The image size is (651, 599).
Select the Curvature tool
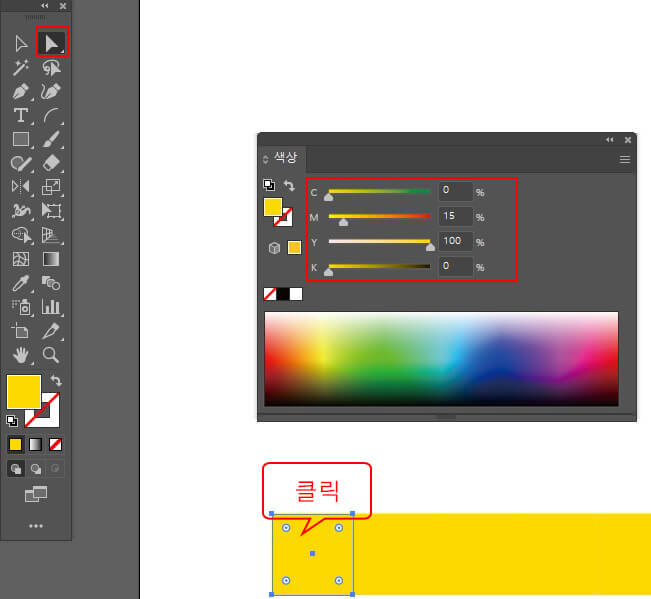(x=51, y=91)
